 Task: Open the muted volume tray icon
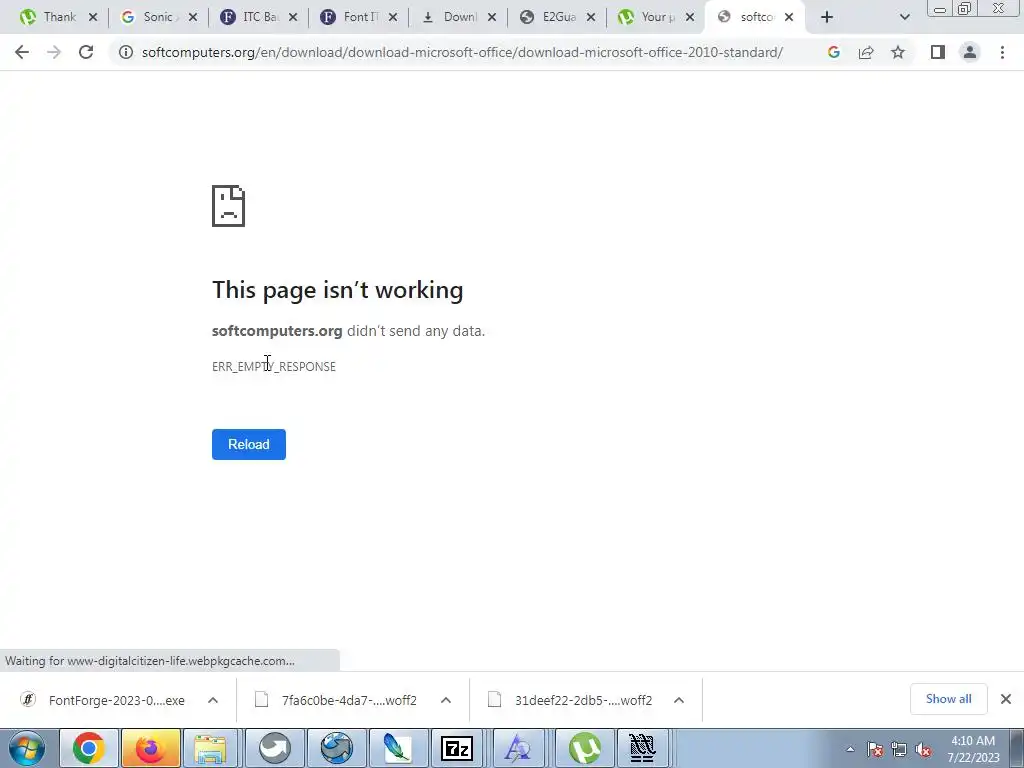pos(923,750)
